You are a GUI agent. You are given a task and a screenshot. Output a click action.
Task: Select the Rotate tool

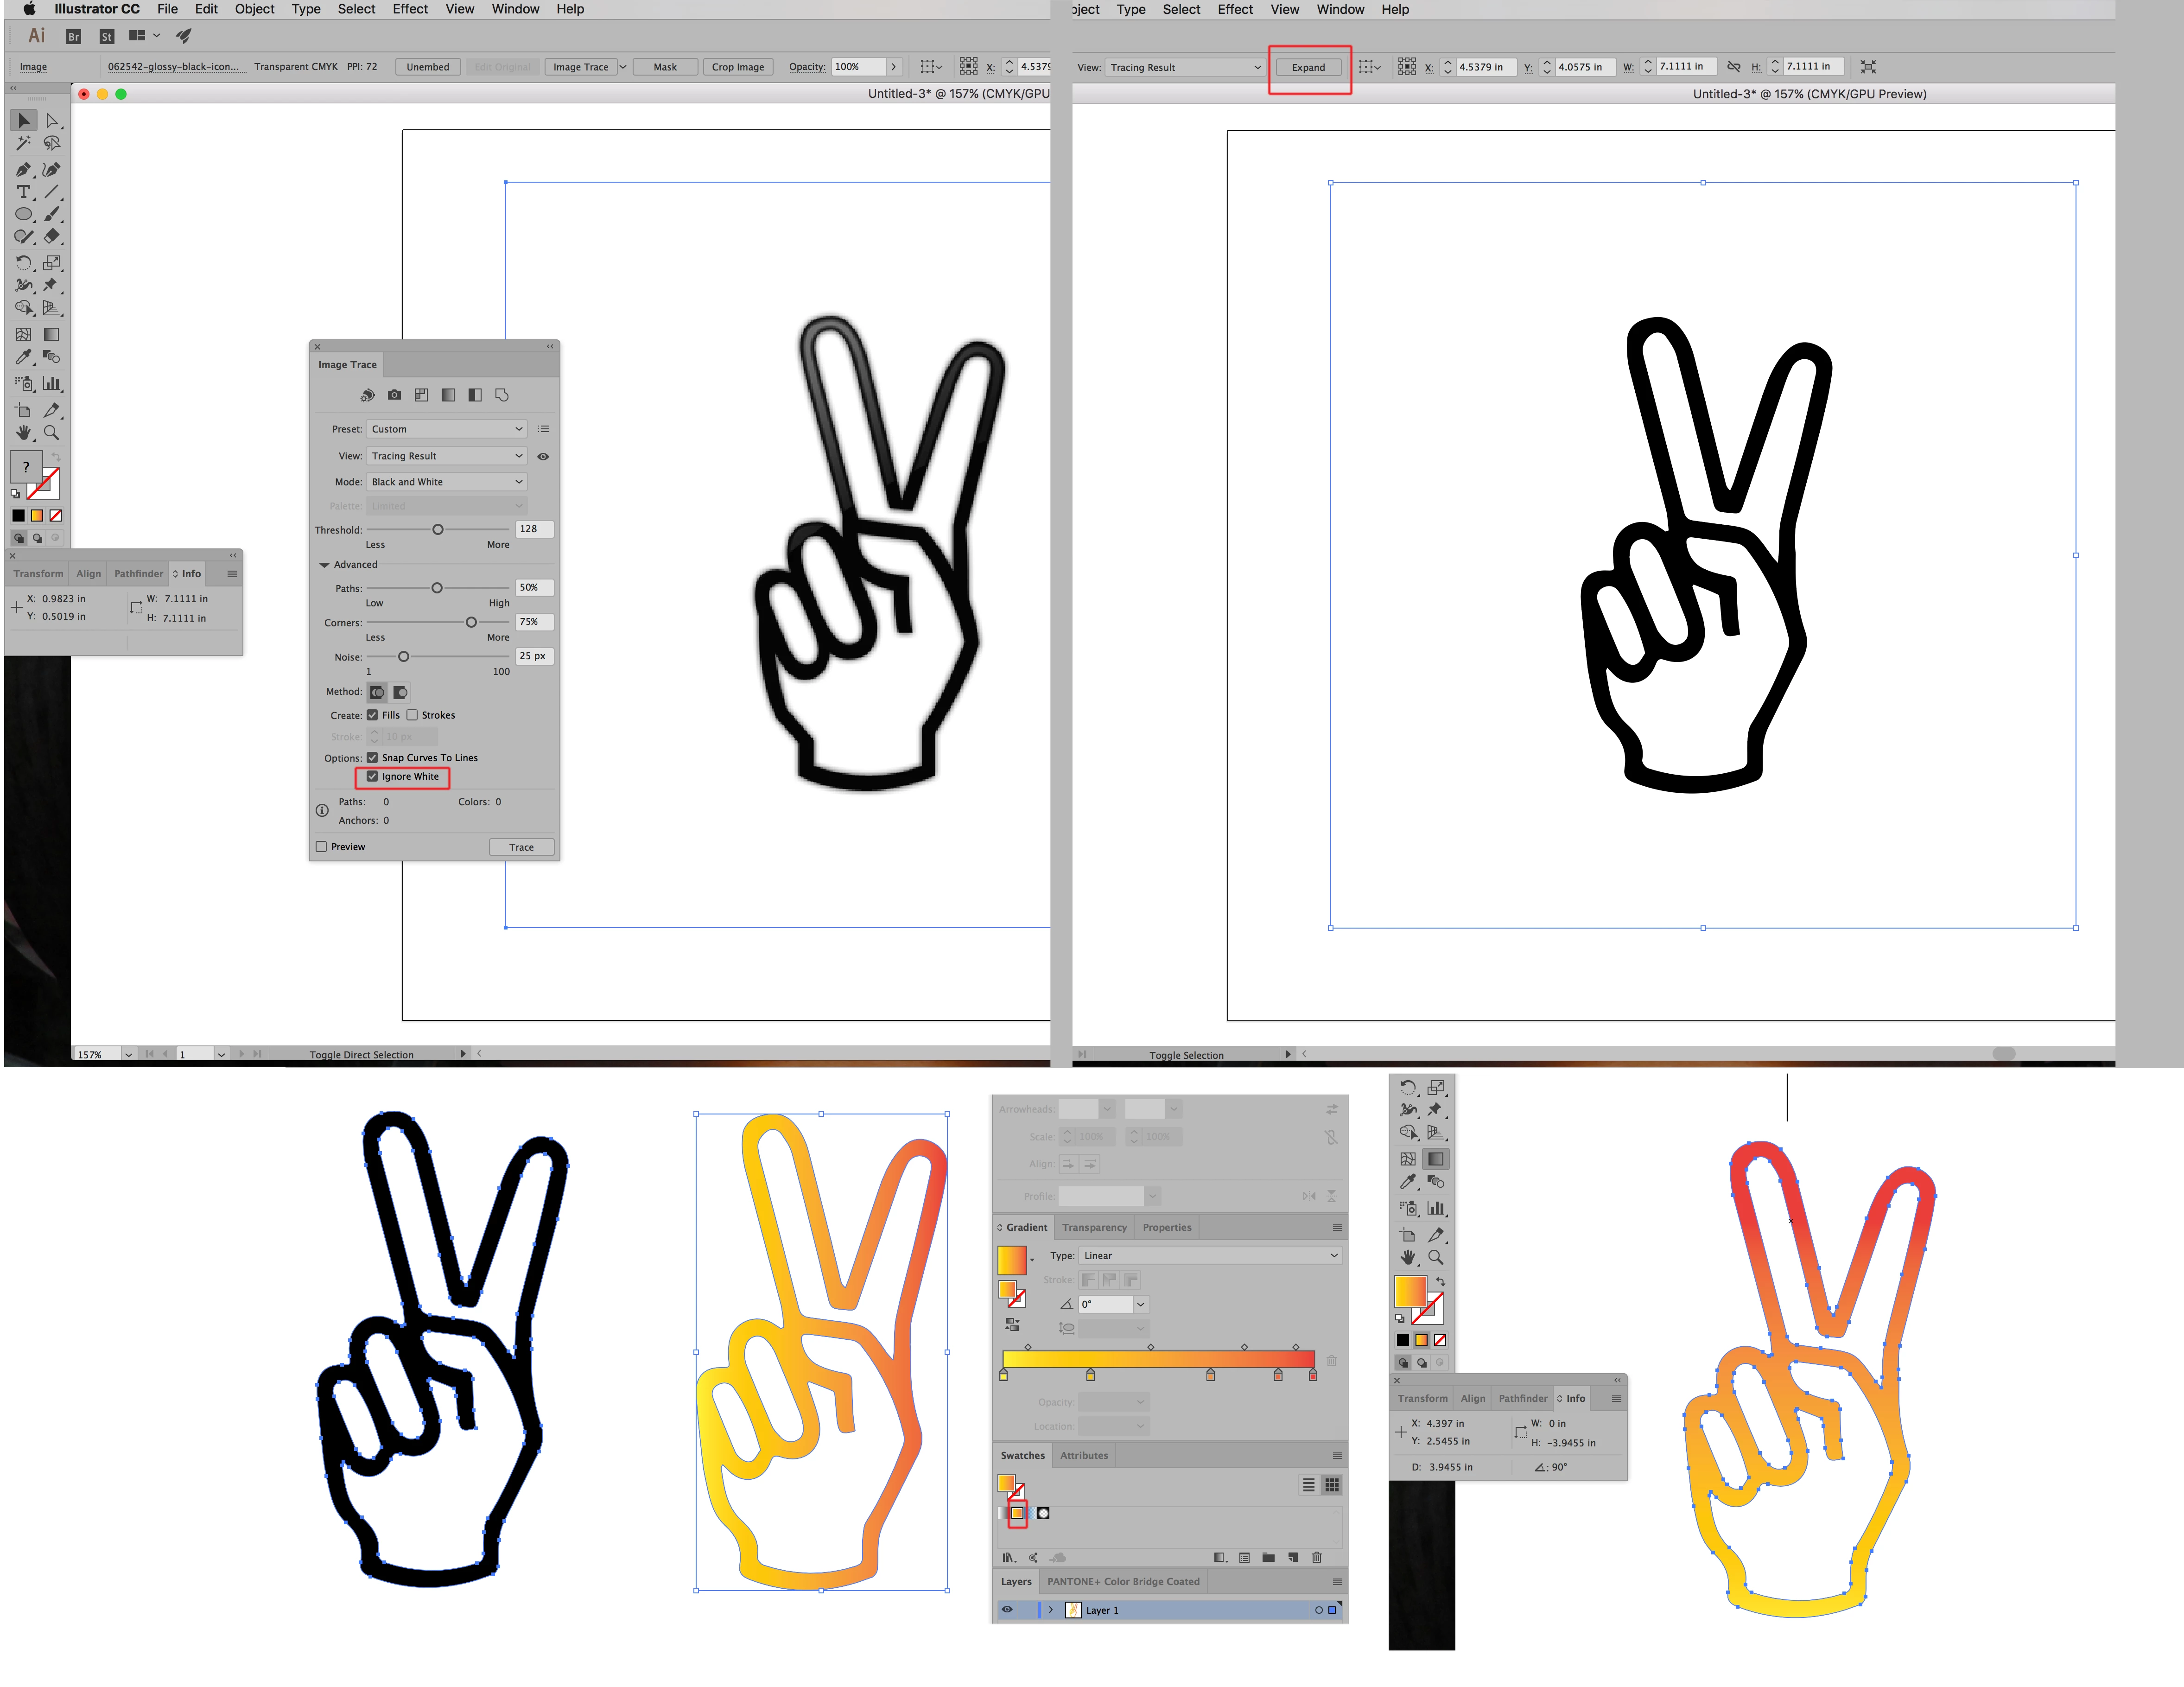pos(23,263)
